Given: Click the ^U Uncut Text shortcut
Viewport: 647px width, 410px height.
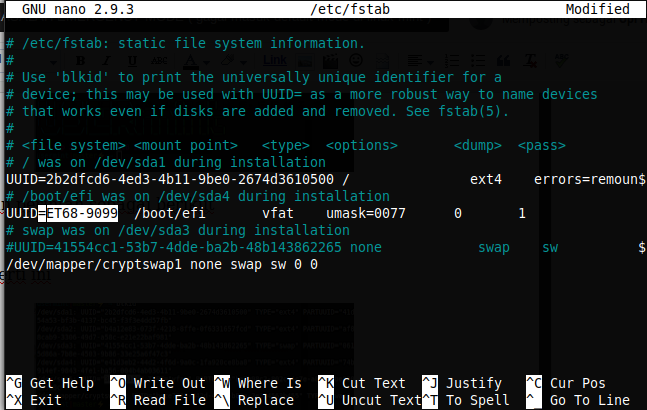Looking at the screenshot, I should [x=370, y=400].
